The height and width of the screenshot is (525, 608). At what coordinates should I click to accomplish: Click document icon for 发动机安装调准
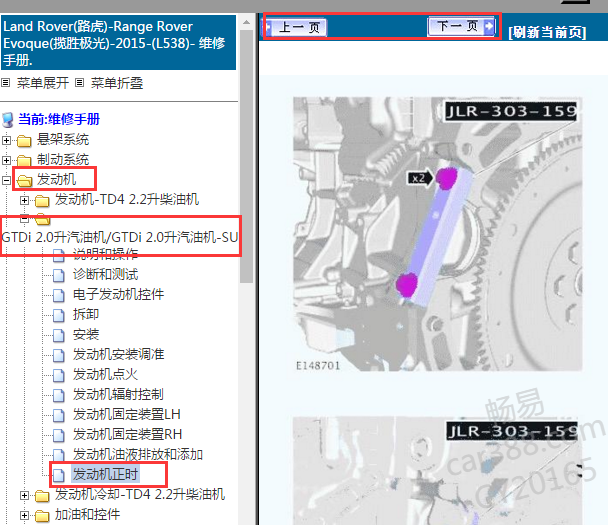point(59,355)
